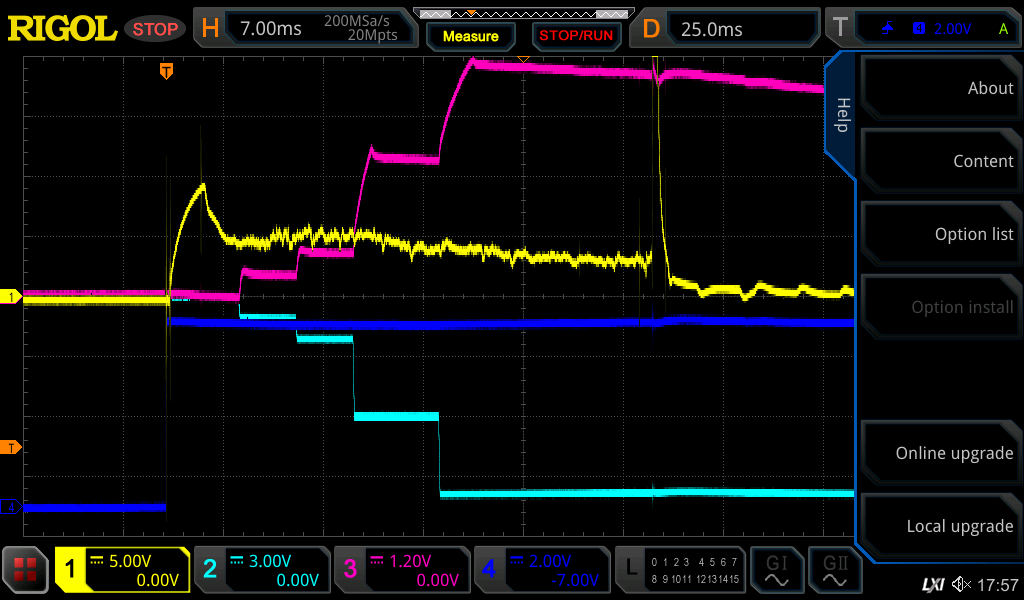Image resolution: width=1024 pixels, height=600 pixels.
Task: Open the logic analyzer L digital channels panel
Action: (680, 570)
